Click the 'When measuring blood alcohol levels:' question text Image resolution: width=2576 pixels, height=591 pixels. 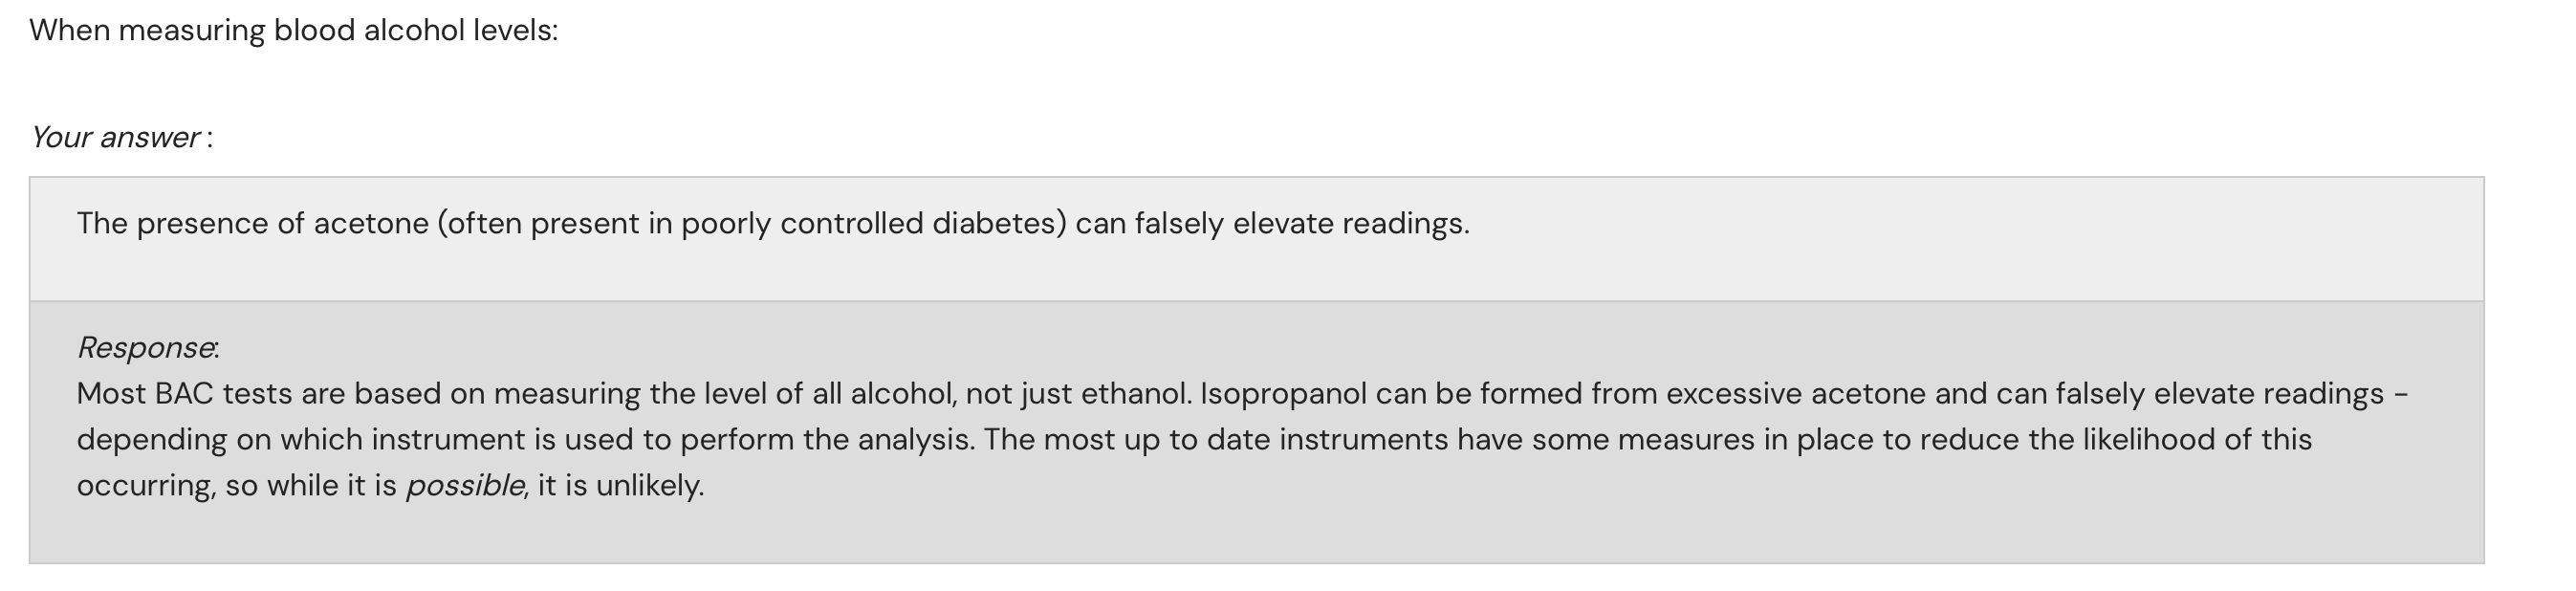293,31
